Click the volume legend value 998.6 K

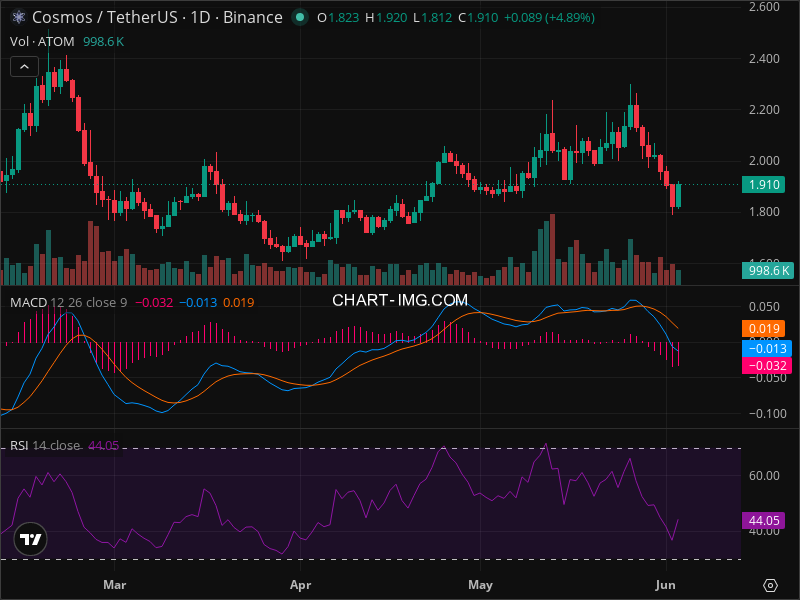tap(104, 41)
